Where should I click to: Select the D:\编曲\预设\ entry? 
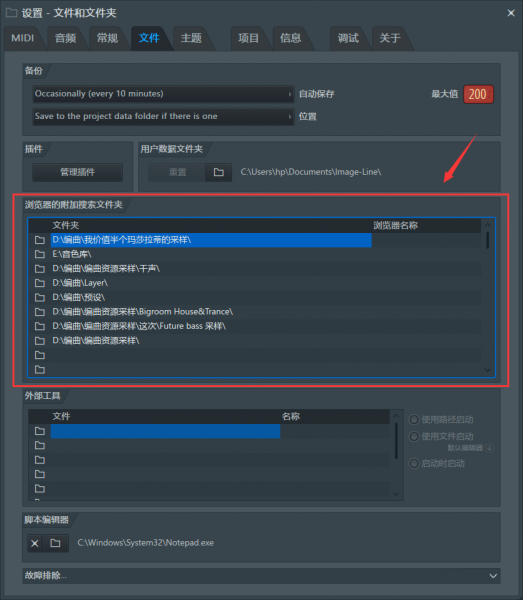211,297
